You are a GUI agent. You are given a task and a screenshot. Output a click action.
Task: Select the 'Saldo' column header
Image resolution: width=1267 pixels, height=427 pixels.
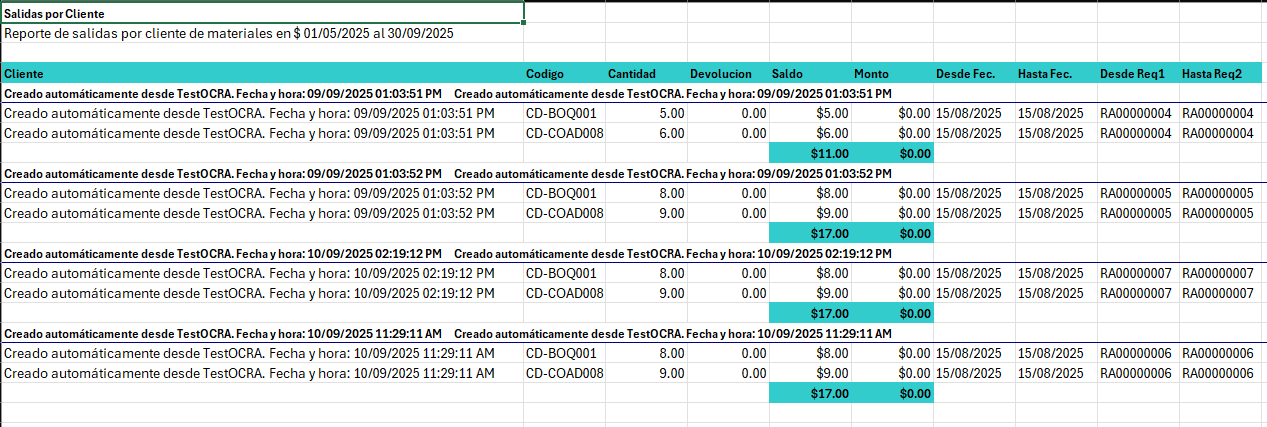point(810,73)
